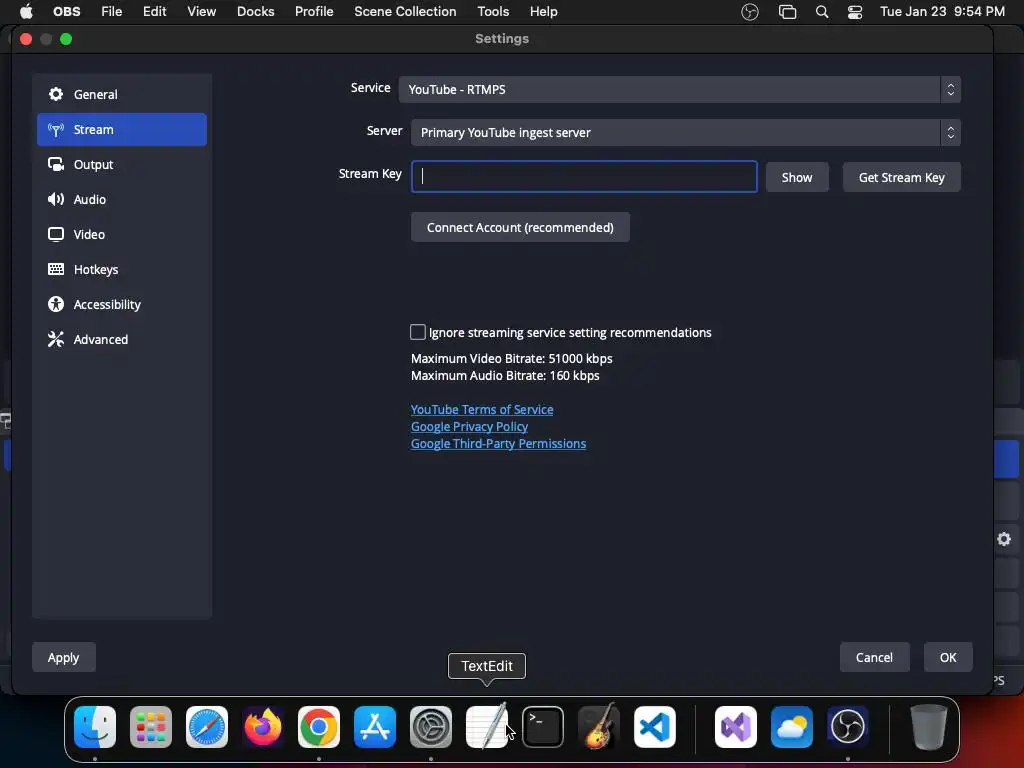Click the date and time in the menu bar
Image resolution: width=1024 pixels, height=768 pixels.
tap(942, 12)
